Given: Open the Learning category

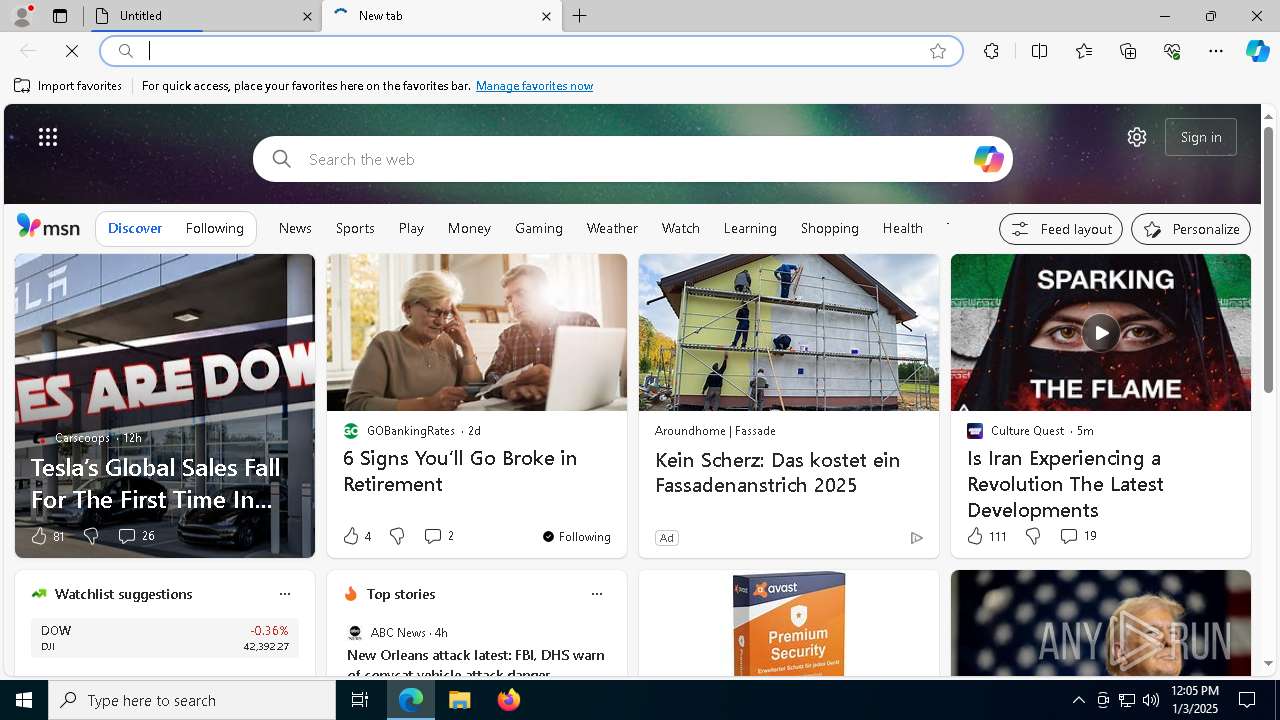Looking at the screenshot, I should pyautogui.click(x=750, y=228).
